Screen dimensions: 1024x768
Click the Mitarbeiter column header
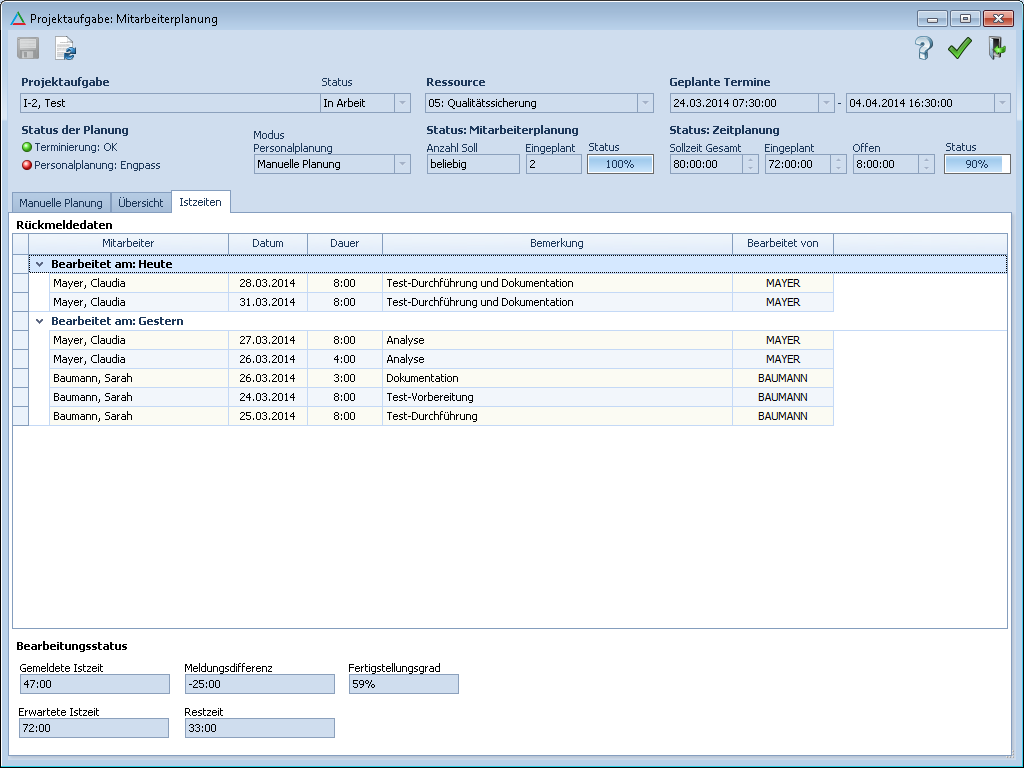pos(128,243)
